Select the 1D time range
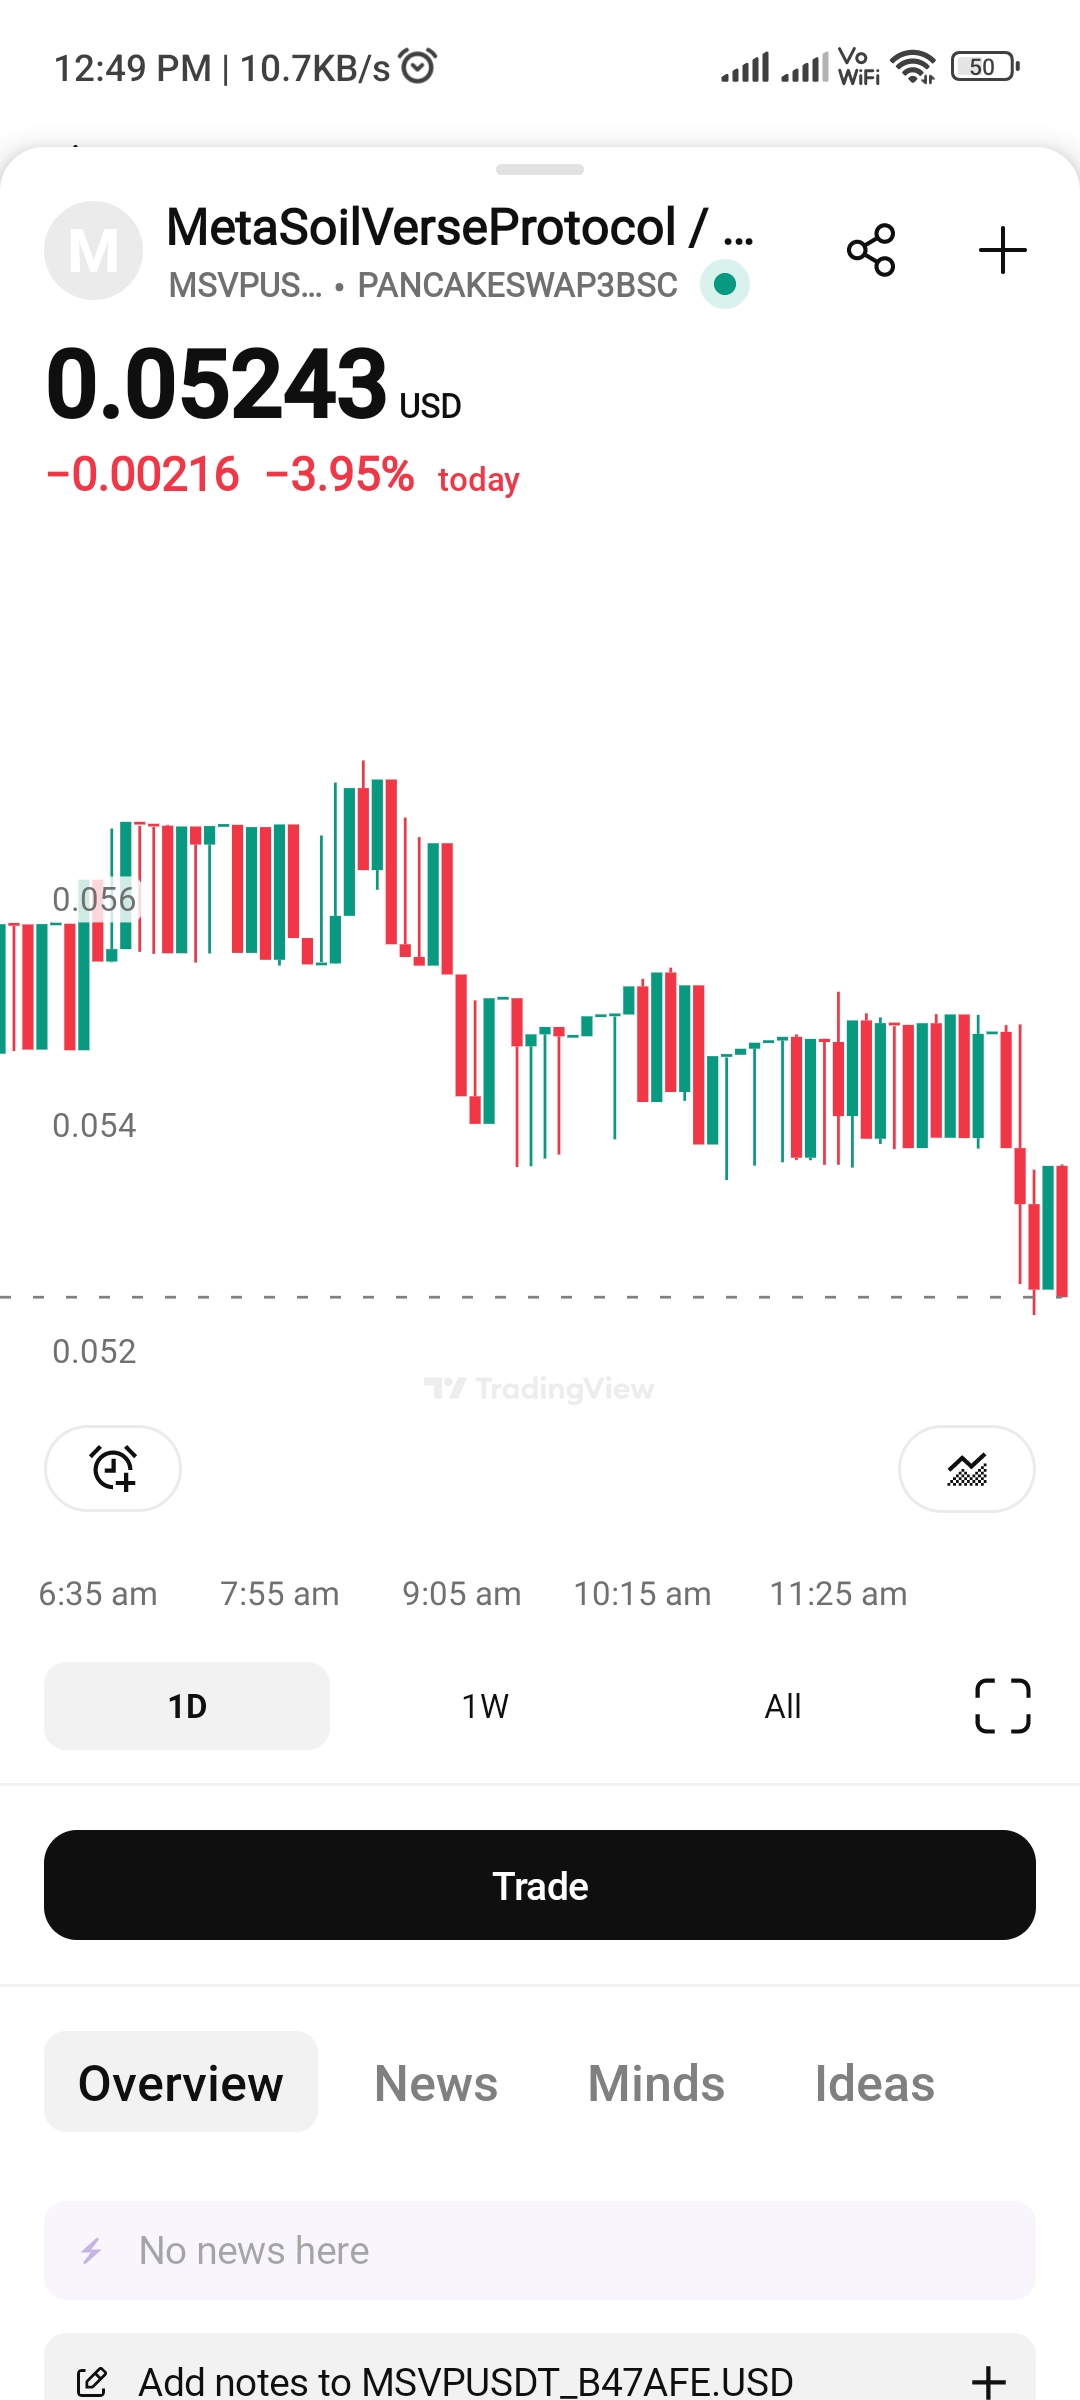 click(x=187, y=1706)
